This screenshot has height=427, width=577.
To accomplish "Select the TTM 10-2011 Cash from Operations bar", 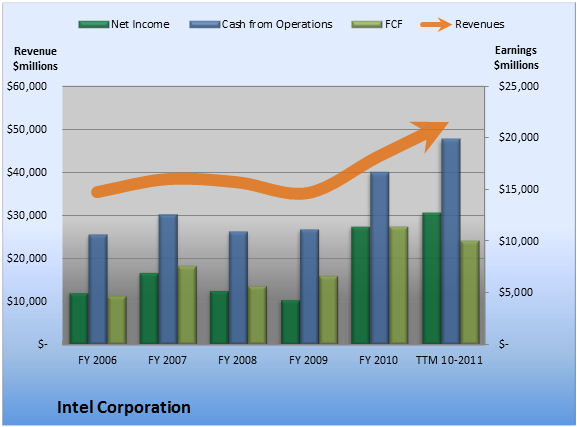I will (x=451, y=241).
